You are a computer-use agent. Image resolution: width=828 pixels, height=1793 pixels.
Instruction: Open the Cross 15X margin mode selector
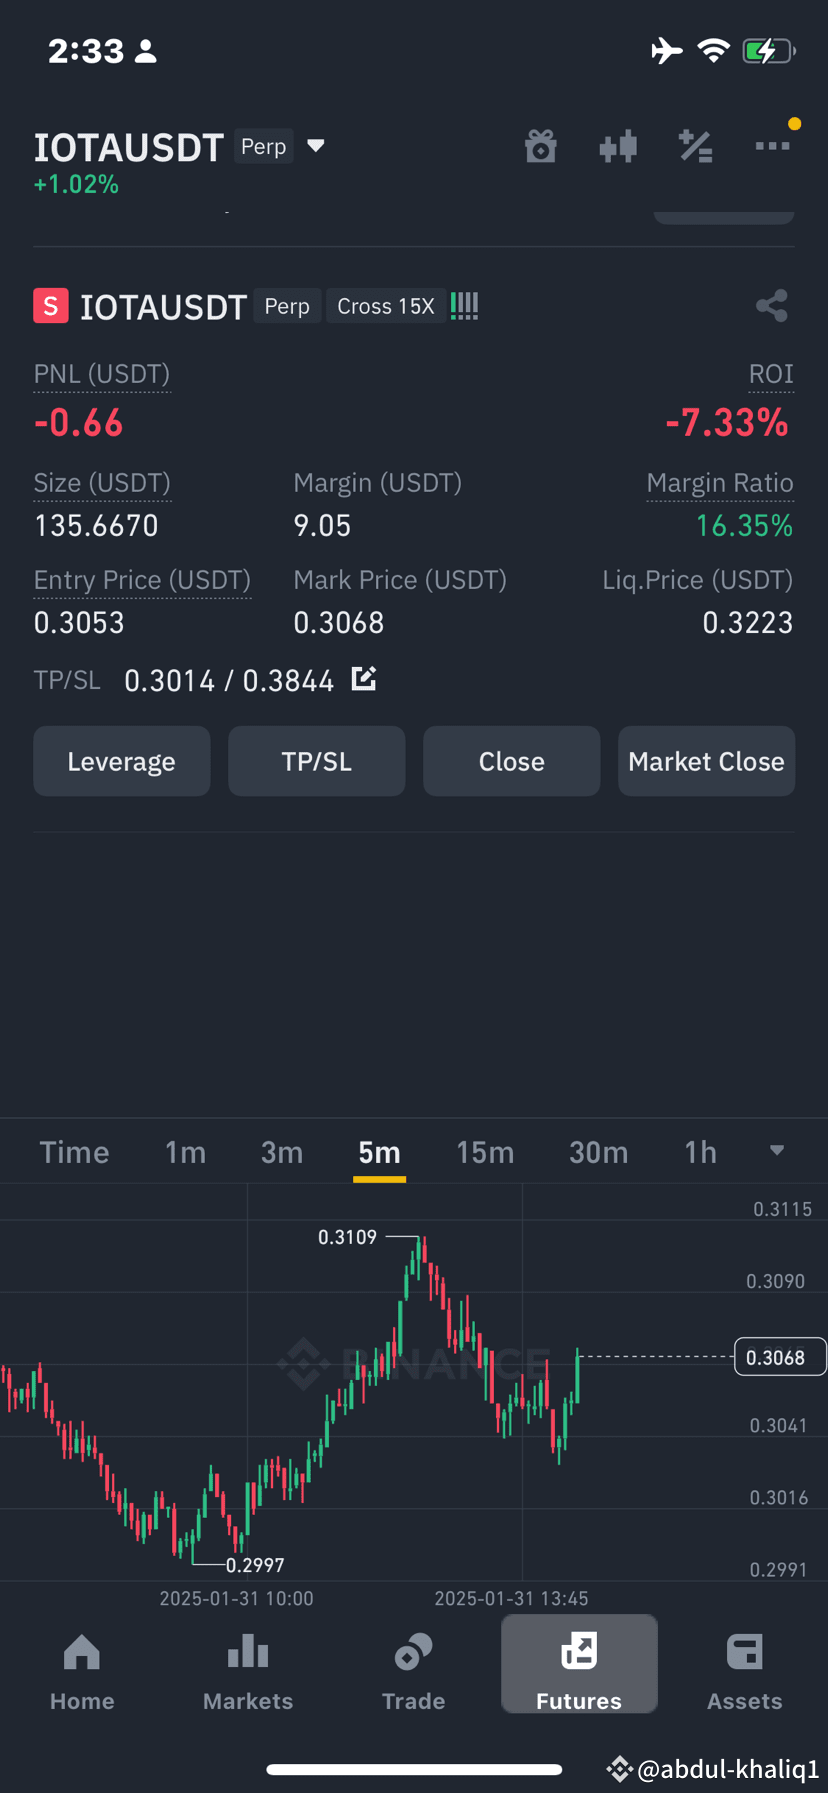pyautogui.click(x=385, y=306)
